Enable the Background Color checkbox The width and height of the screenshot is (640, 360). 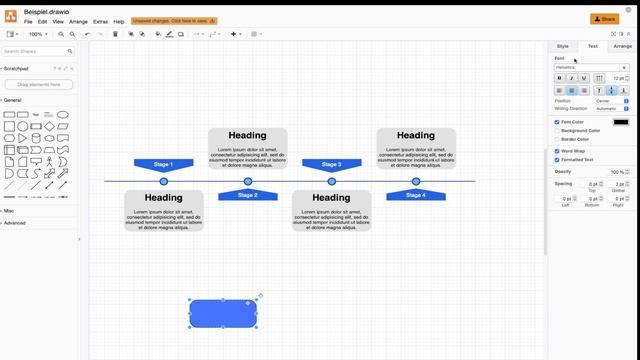coord(557,131)
